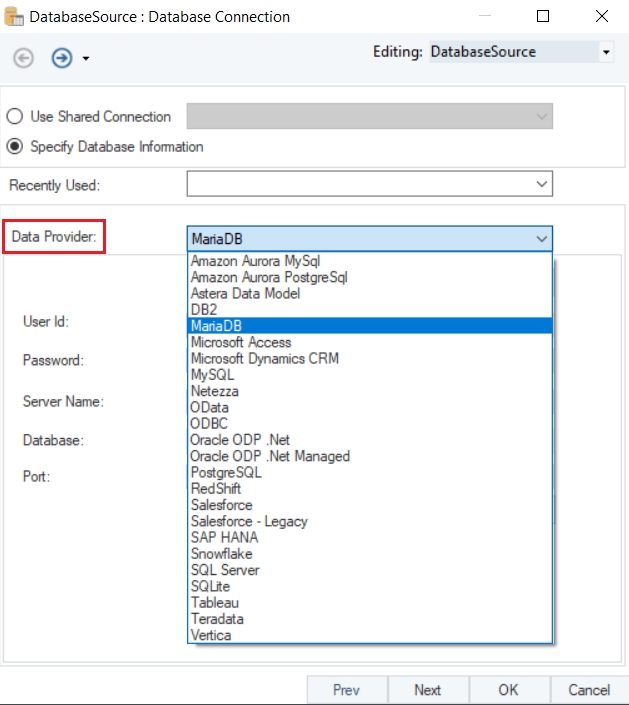Select Oracle ODP .Net Managed

370,456
